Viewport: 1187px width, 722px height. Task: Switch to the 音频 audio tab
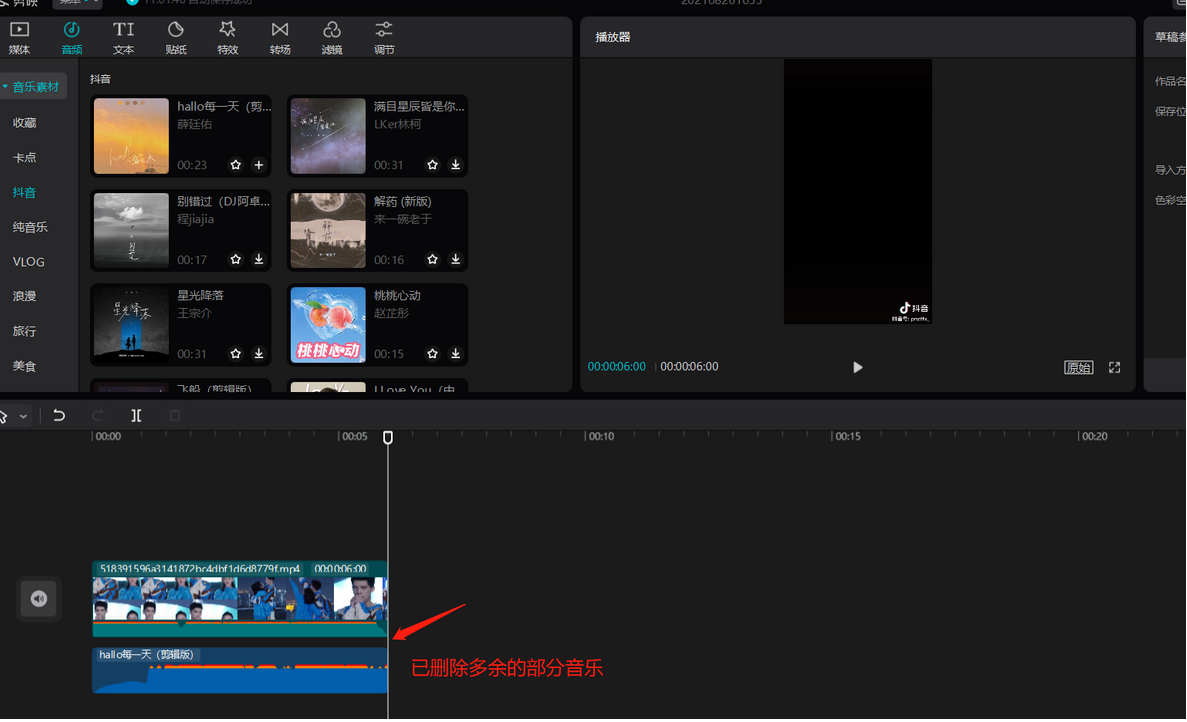[x=72, y=38]
